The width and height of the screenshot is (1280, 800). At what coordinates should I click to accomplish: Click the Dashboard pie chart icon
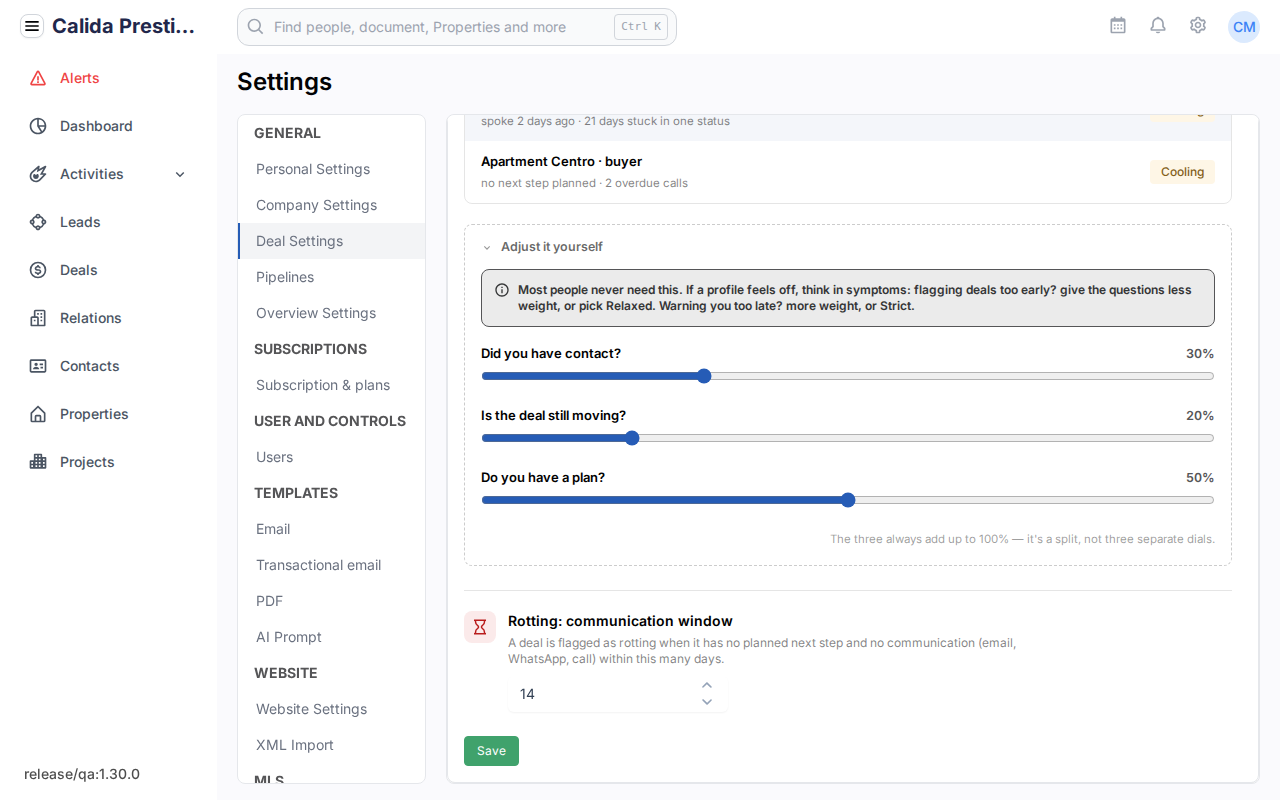(x=38, y=126)
